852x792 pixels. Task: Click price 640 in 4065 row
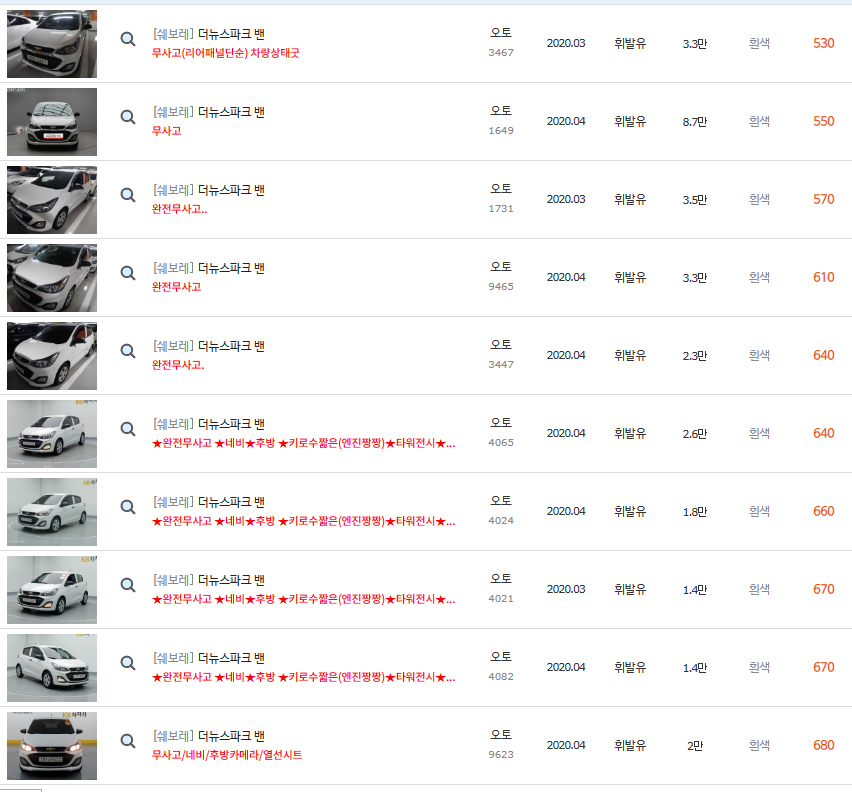pos(824,433)
